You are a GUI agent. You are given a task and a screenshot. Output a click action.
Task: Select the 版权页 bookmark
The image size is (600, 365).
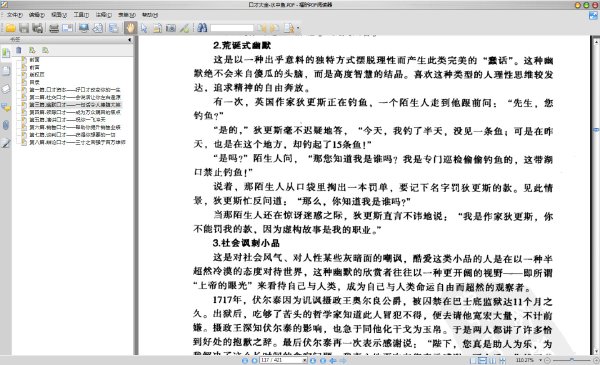click(37, 75)
